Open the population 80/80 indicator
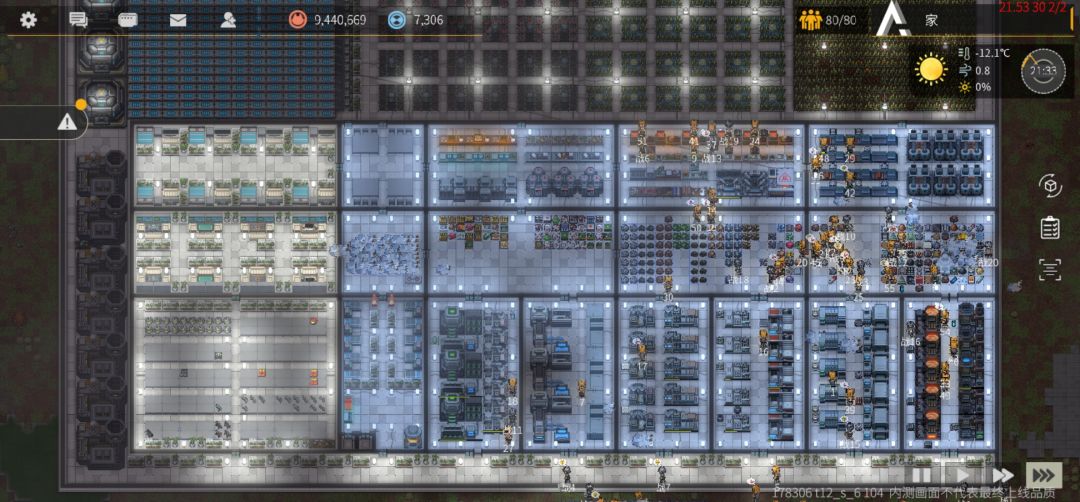This screenshot has height=502, width=1080. pos(827,20)
